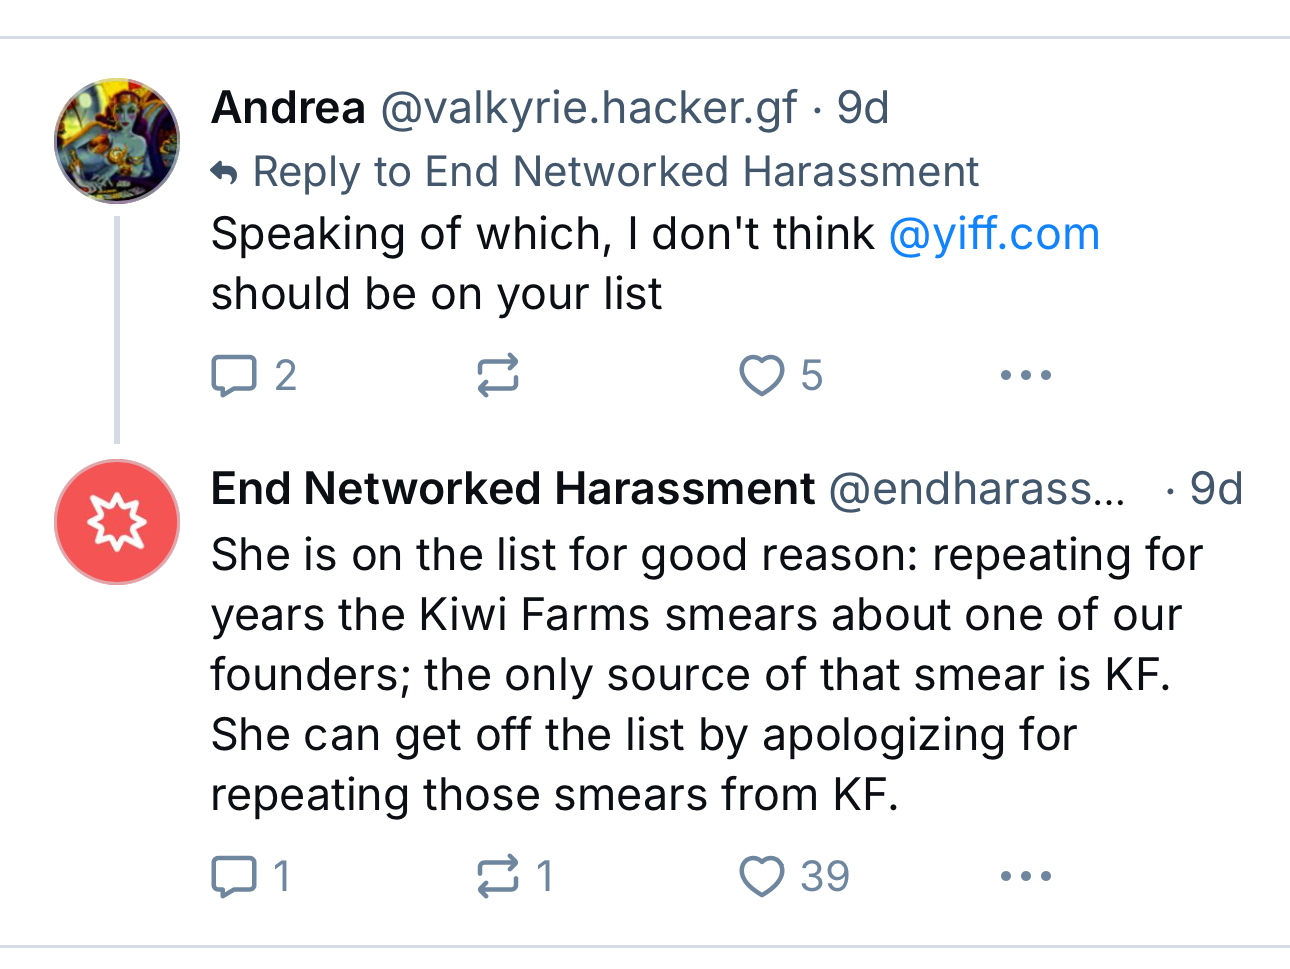1290x969 pixels.
Task: Click the reply arrow icon beside Reply to
Action: point(225,174)
